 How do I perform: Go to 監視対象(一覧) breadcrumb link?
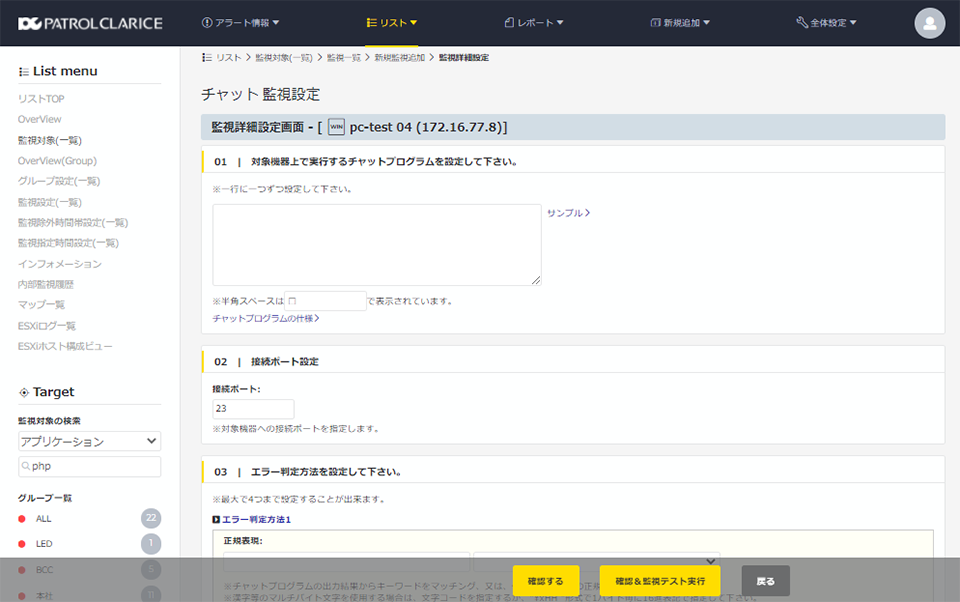coord(283,58)
